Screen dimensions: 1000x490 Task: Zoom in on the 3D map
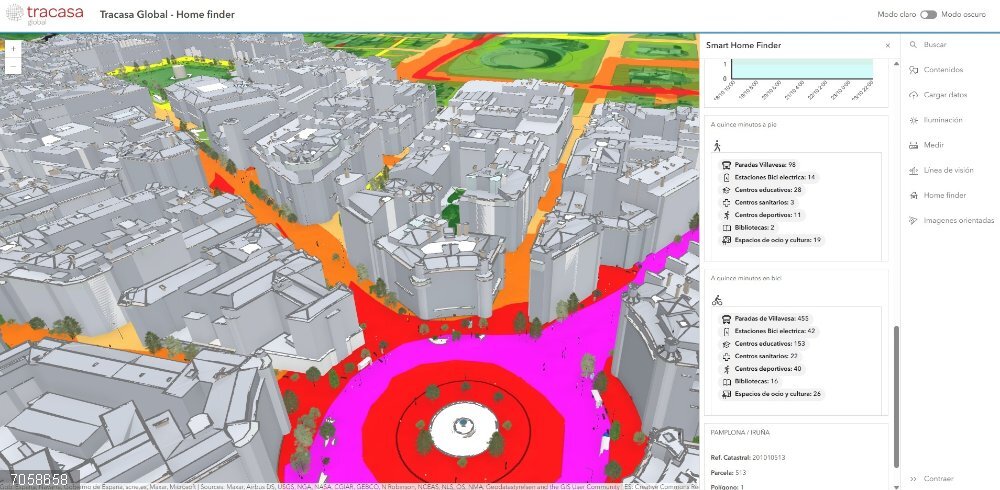(x=13, y=47)
